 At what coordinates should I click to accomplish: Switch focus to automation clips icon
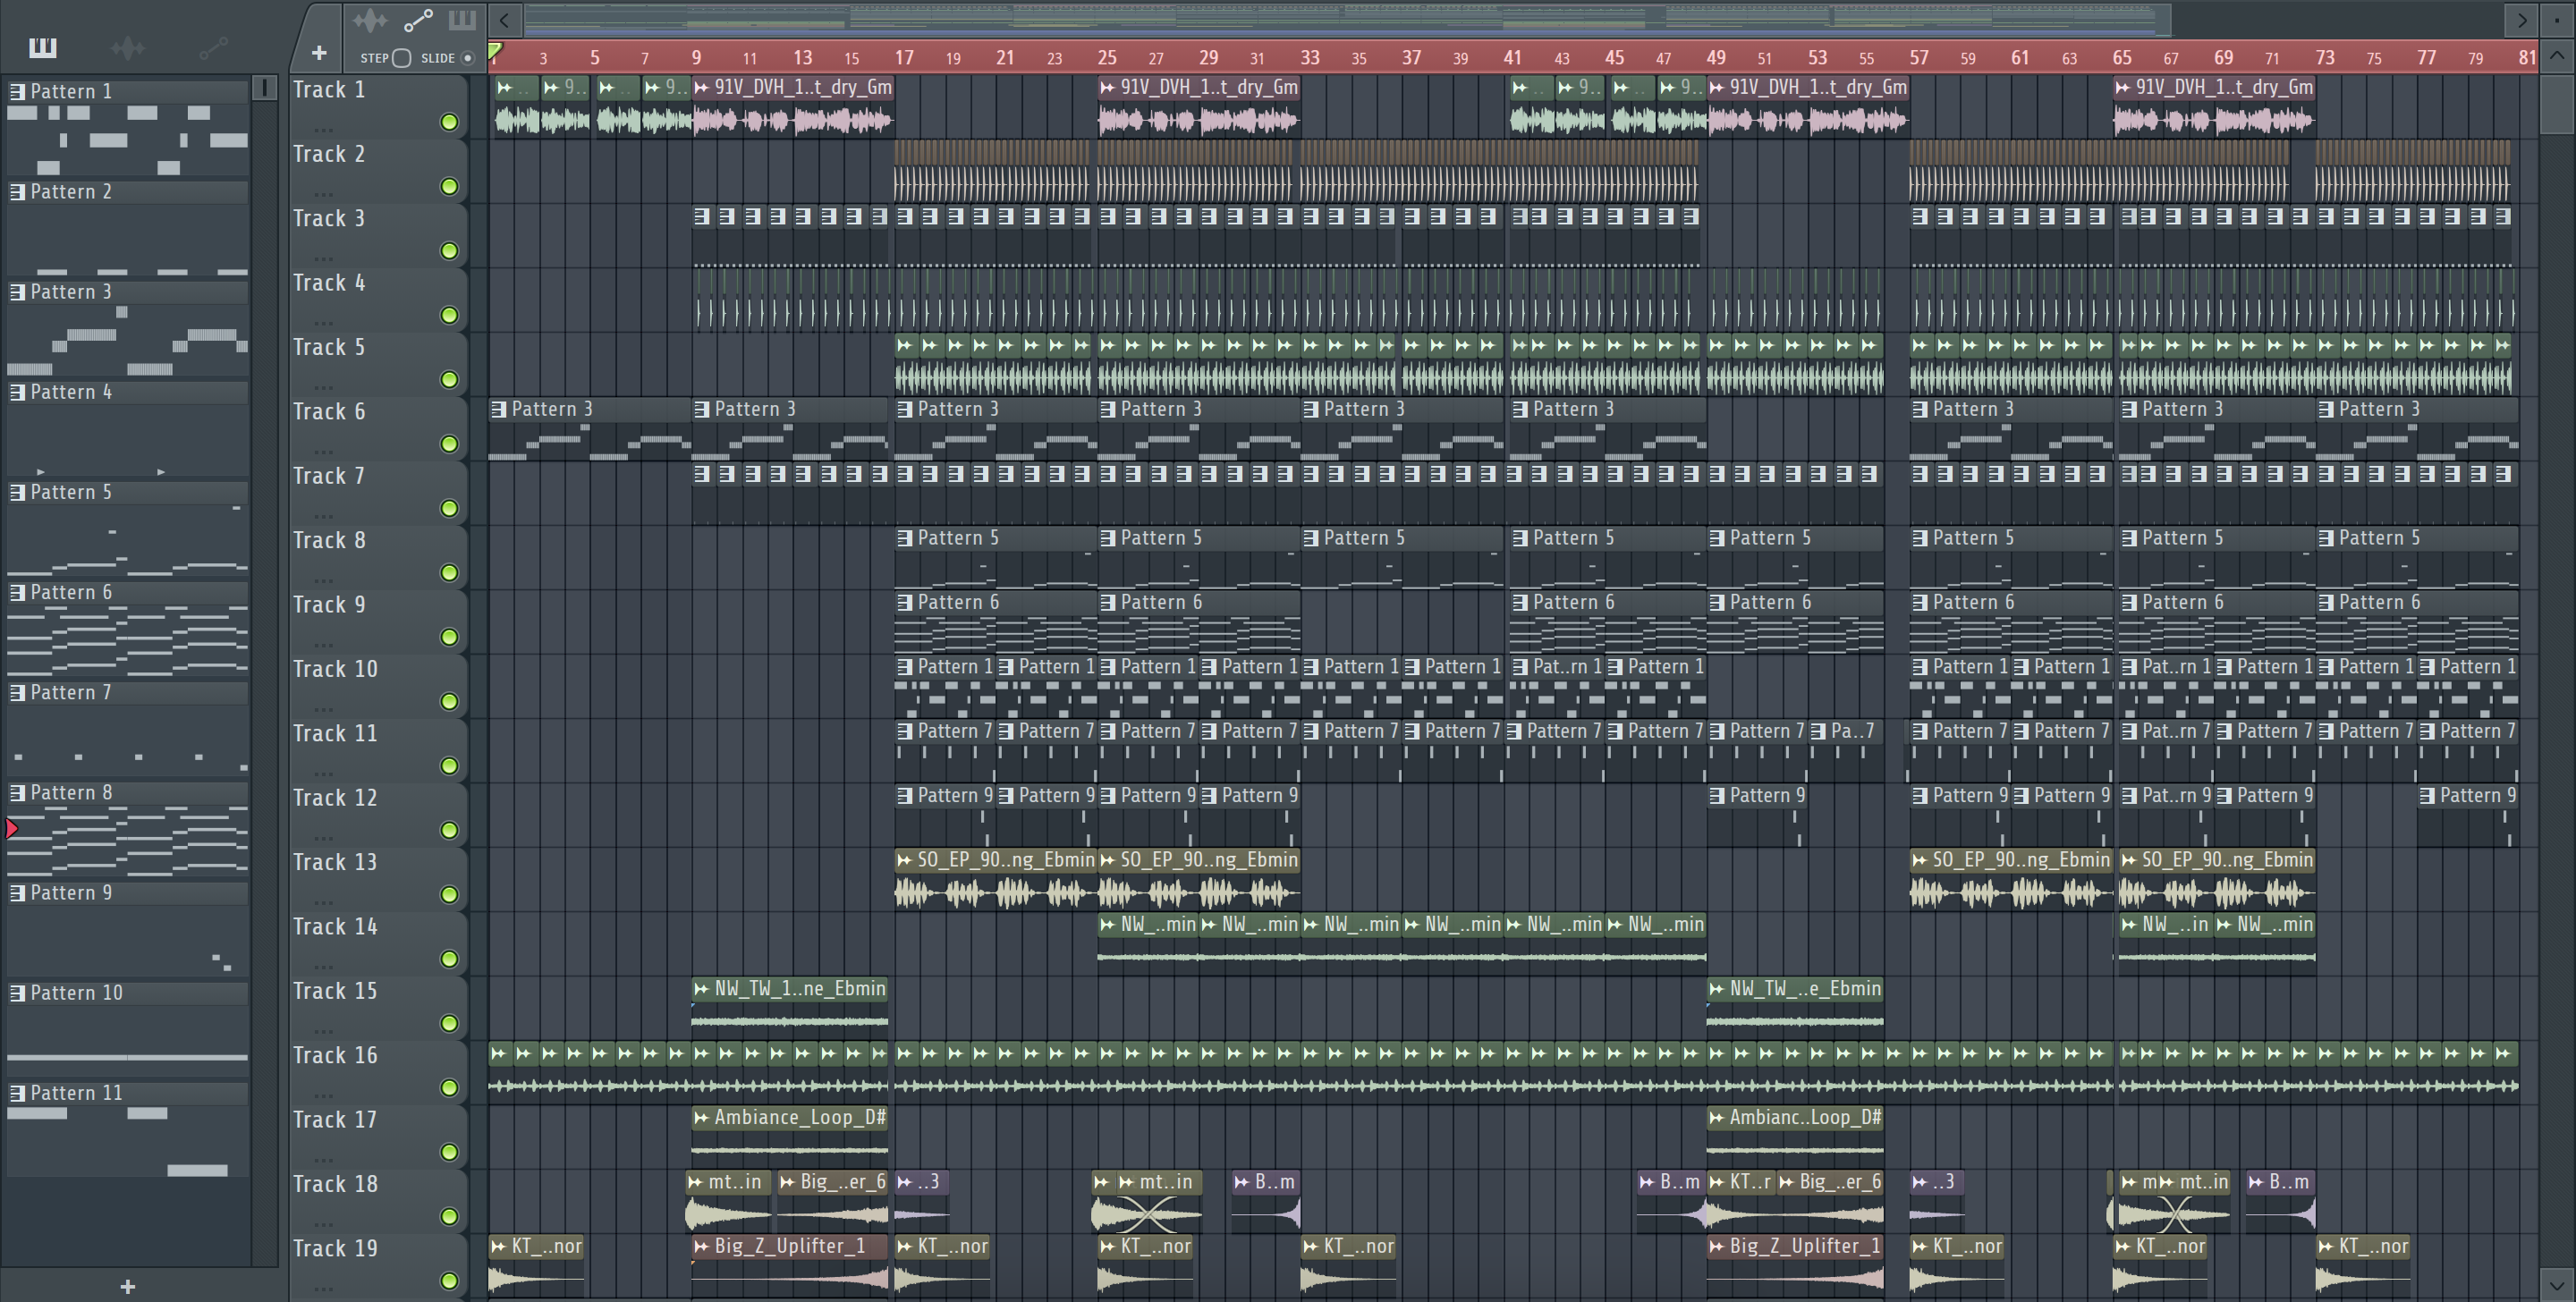point(418,20)
